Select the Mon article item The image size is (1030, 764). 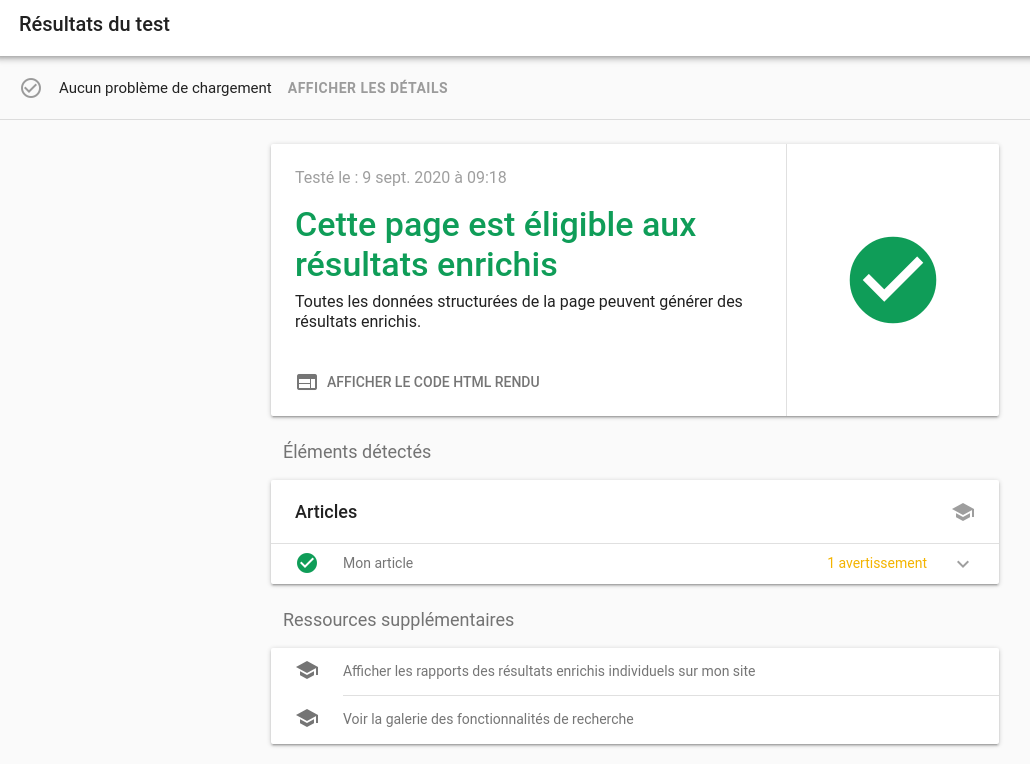pos(378,563)
